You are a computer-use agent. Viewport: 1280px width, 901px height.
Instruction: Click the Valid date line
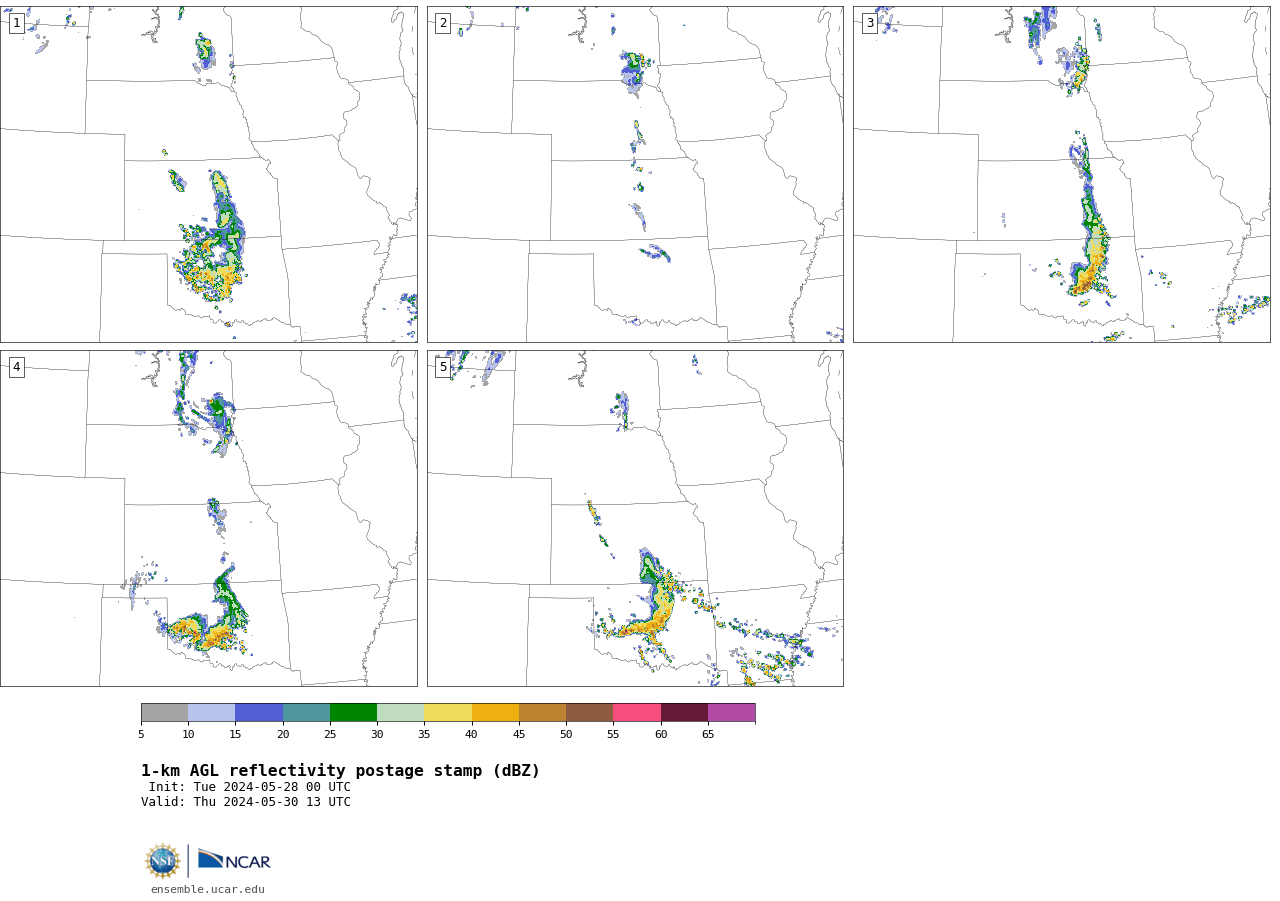(246, 802)
